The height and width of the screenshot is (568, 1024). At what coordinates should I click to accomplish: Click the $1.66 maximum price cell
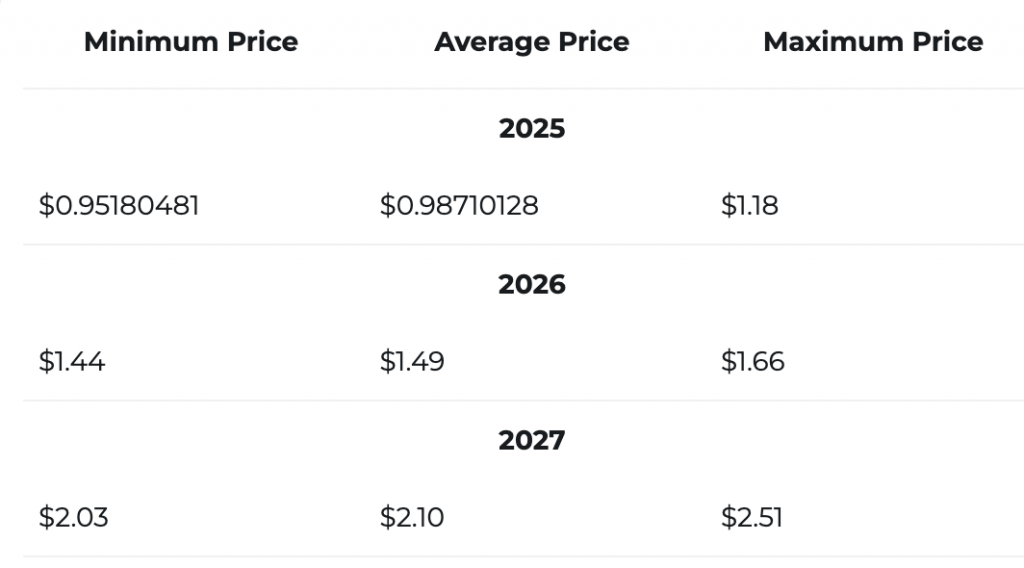(753, 361)
